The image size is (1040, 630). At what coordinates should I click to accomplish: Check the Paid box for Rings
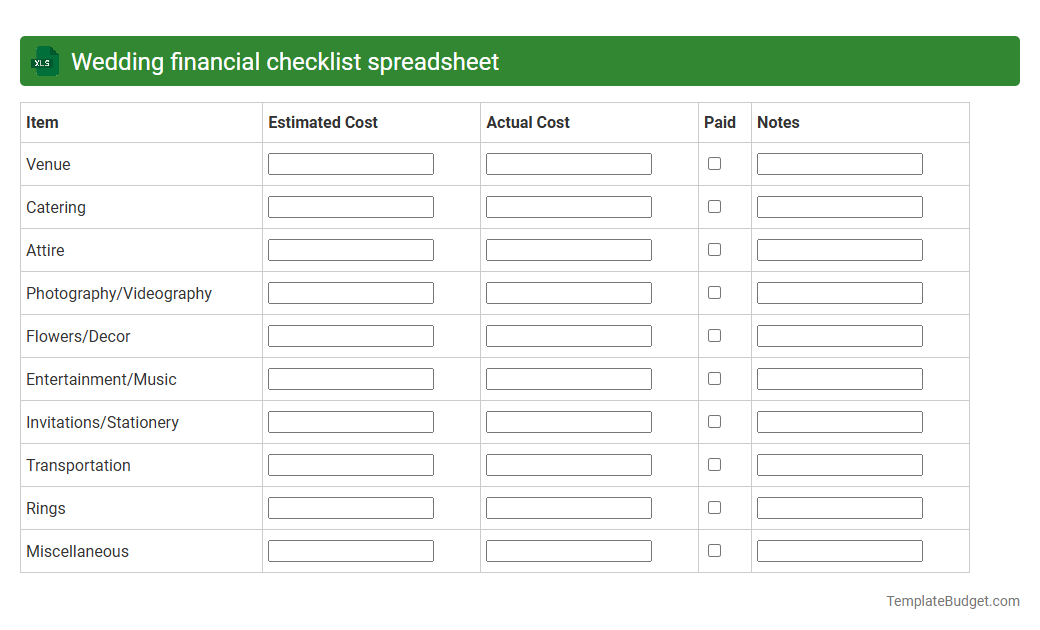click(714, 507)
